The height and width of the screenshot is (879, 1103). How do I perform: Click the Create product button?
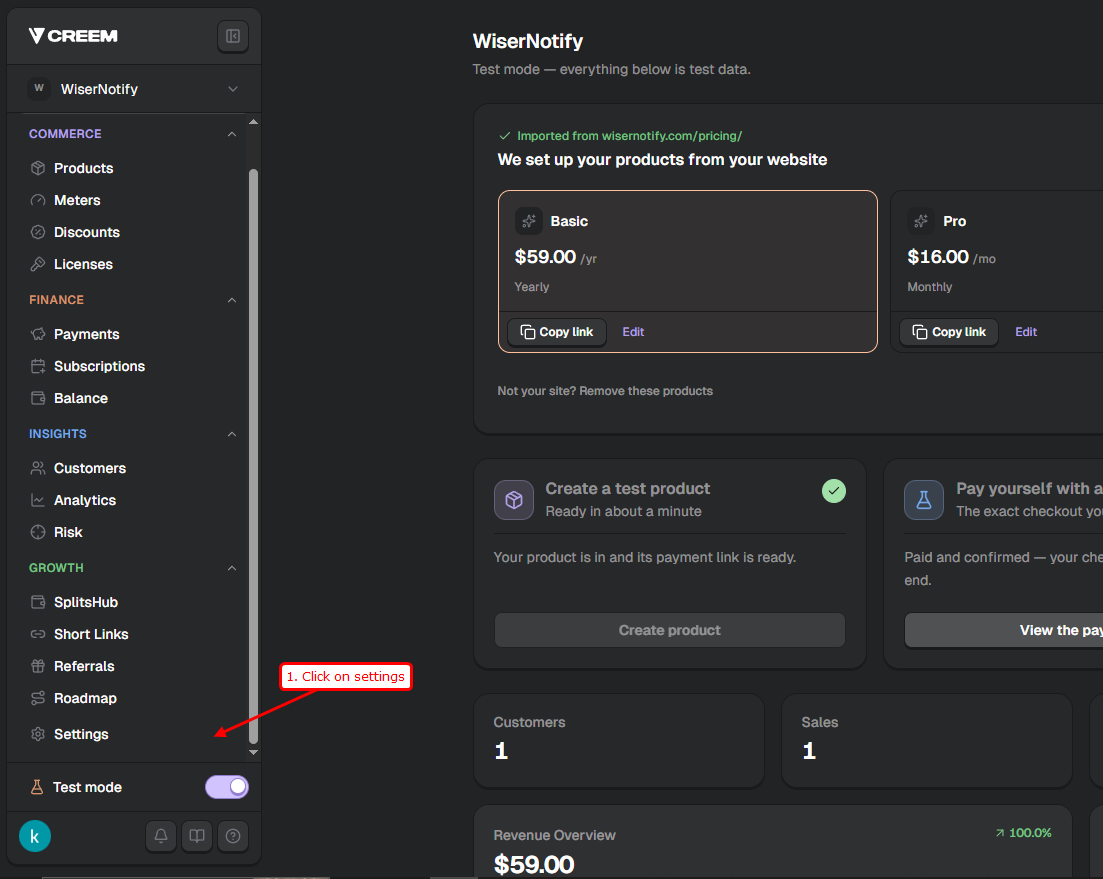point(670,630)
